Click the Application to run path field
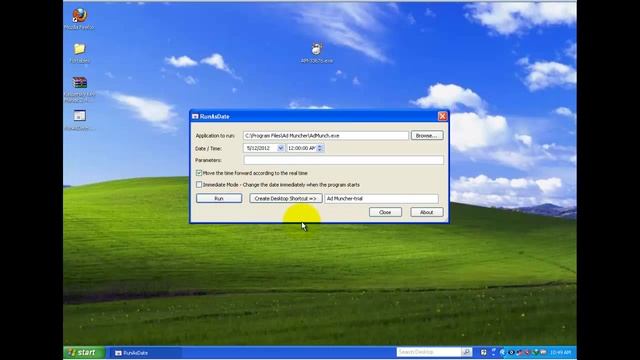 coord(326,136)
